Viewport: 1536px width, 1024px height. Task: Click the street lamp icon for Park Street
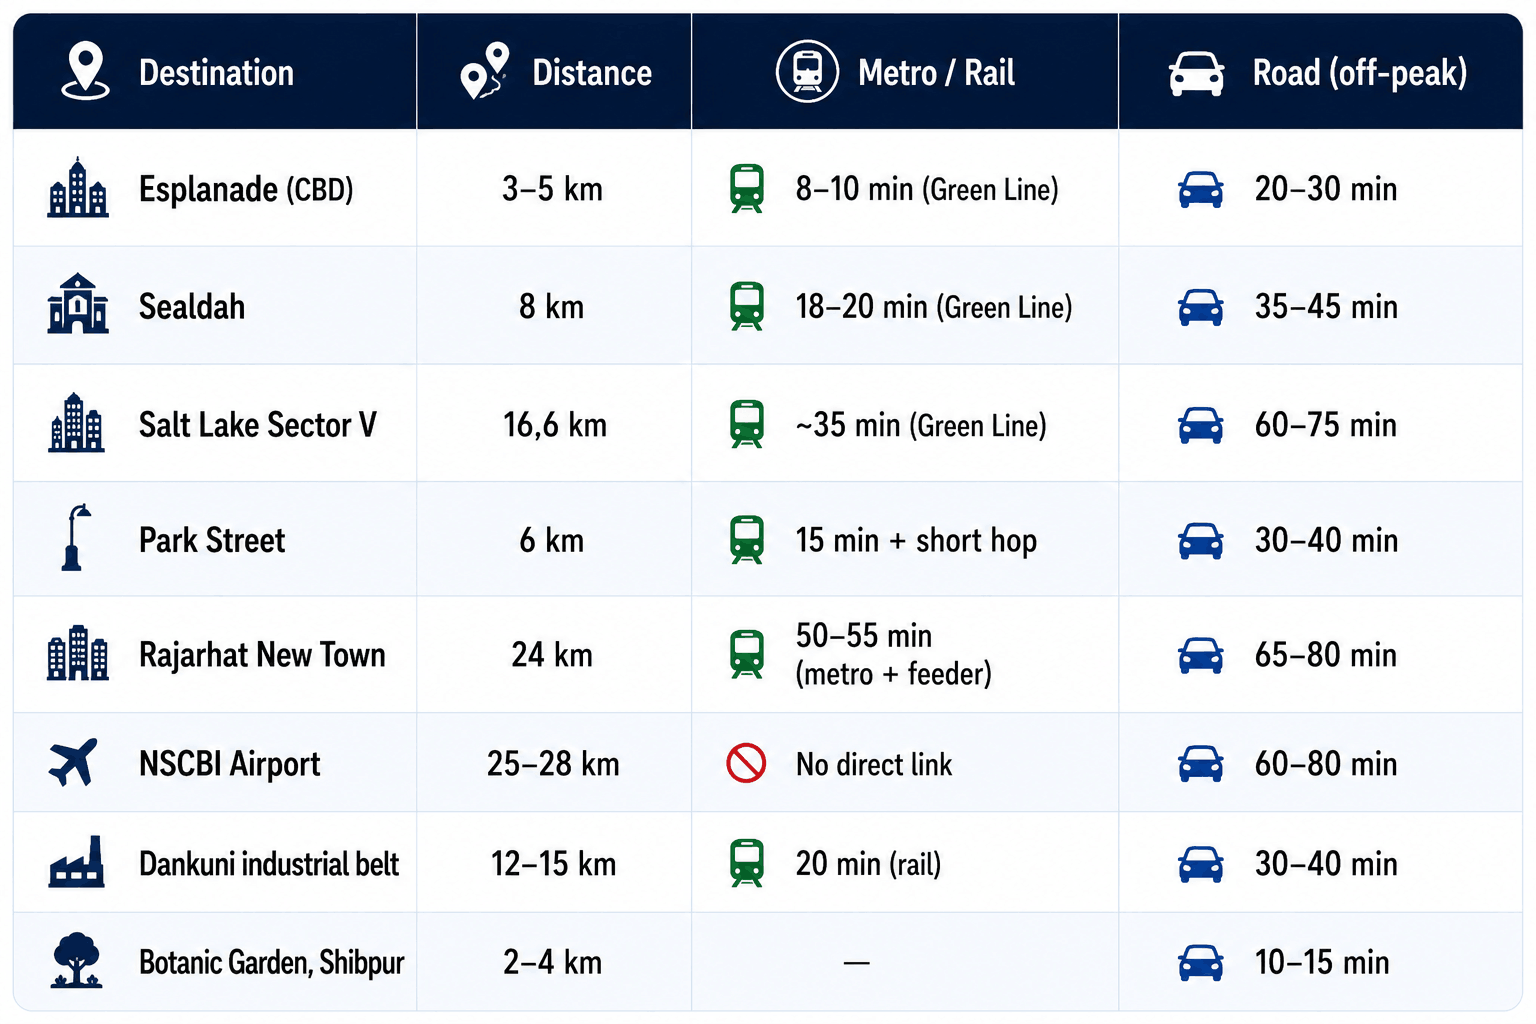tap(75, 538)
